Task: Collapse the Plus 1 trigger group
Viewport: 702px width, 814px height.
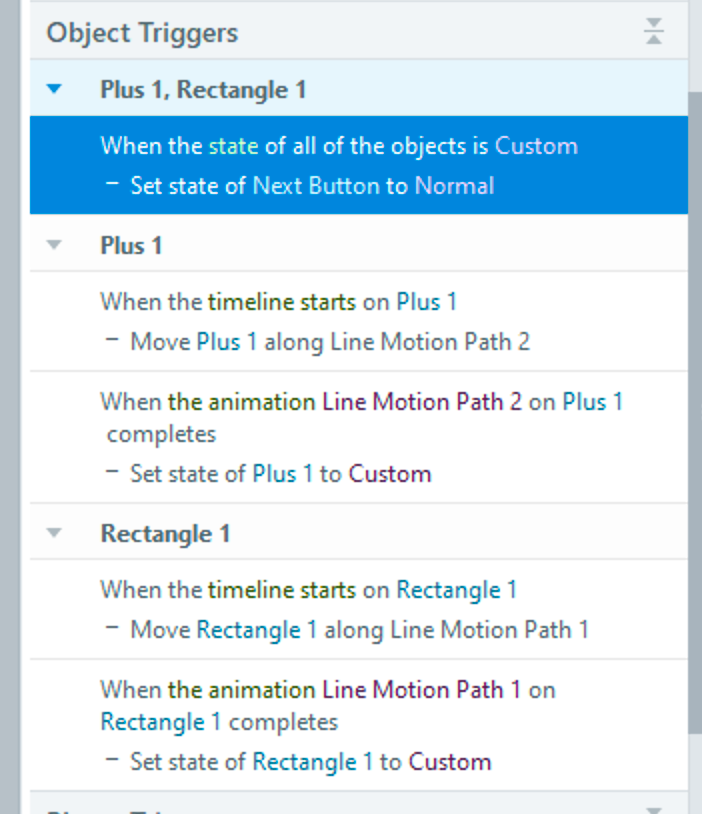Action: click(x=55, y=245)
